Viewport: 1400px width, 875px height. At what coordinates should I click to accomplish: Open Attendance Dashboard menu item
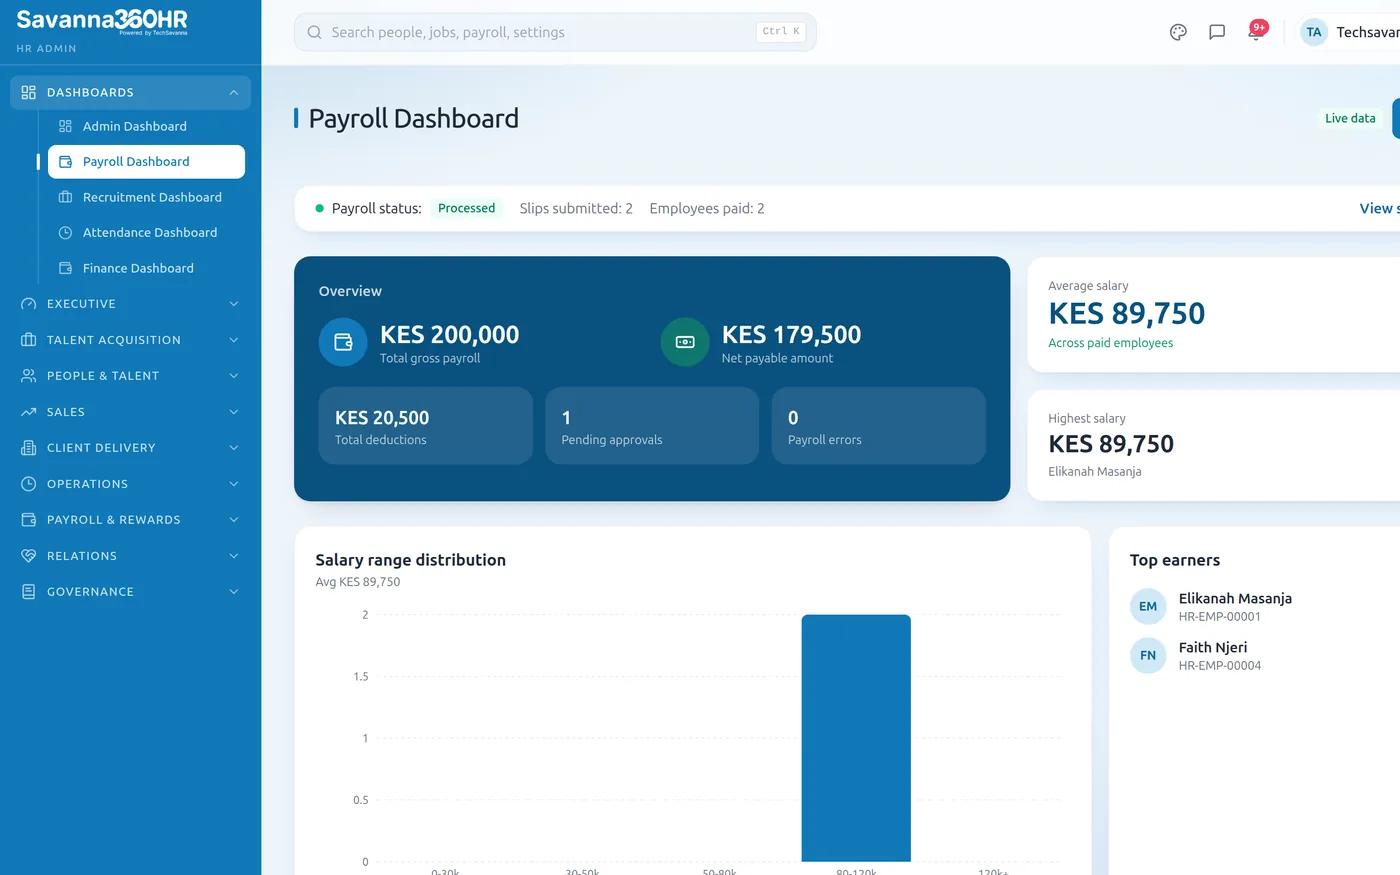point(146,233)
